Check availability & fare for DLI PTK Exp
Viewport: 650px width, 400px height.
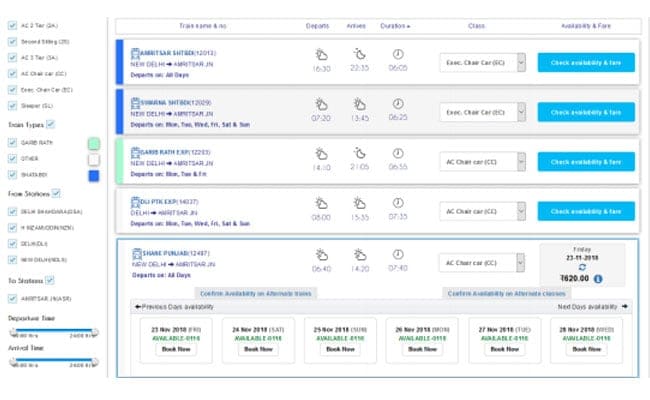(x=585, y=210)
